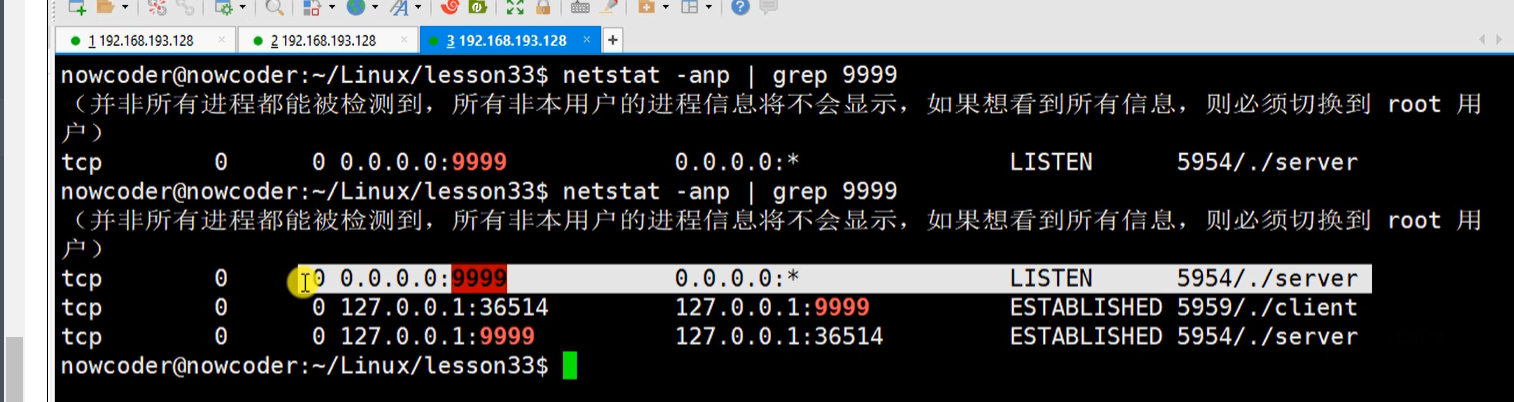Click the keyboard Key Mapping icon
Screen dimensions: 1514x402
tap(580, 7)
